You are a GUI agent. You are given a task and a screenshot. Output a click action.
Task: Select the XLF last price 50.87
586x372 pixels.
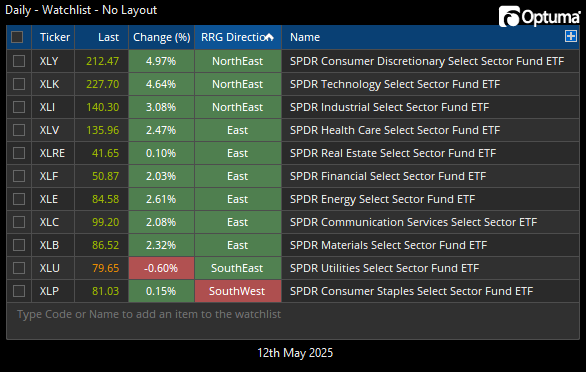pos(105,176)
